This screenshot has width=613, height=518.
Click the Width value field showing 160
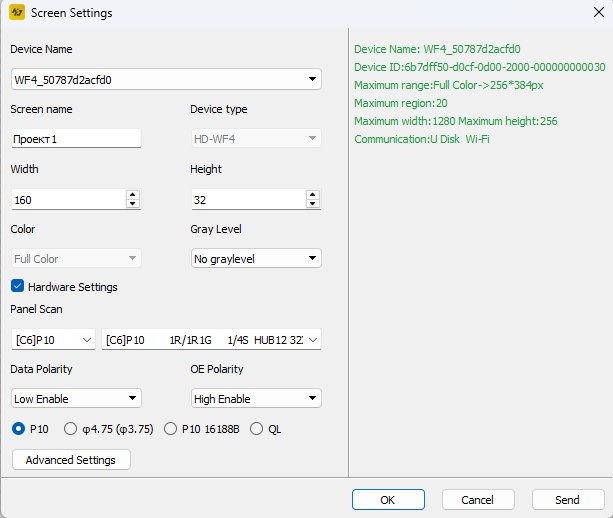(x=68, y=200)
